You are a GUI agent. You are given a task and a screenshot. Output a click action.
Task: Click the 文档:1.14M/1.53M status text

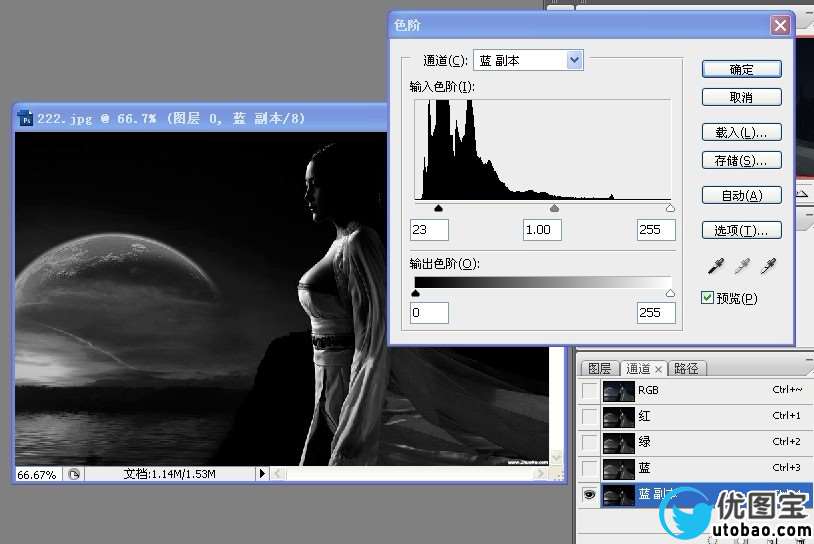(x=169, y=474)
